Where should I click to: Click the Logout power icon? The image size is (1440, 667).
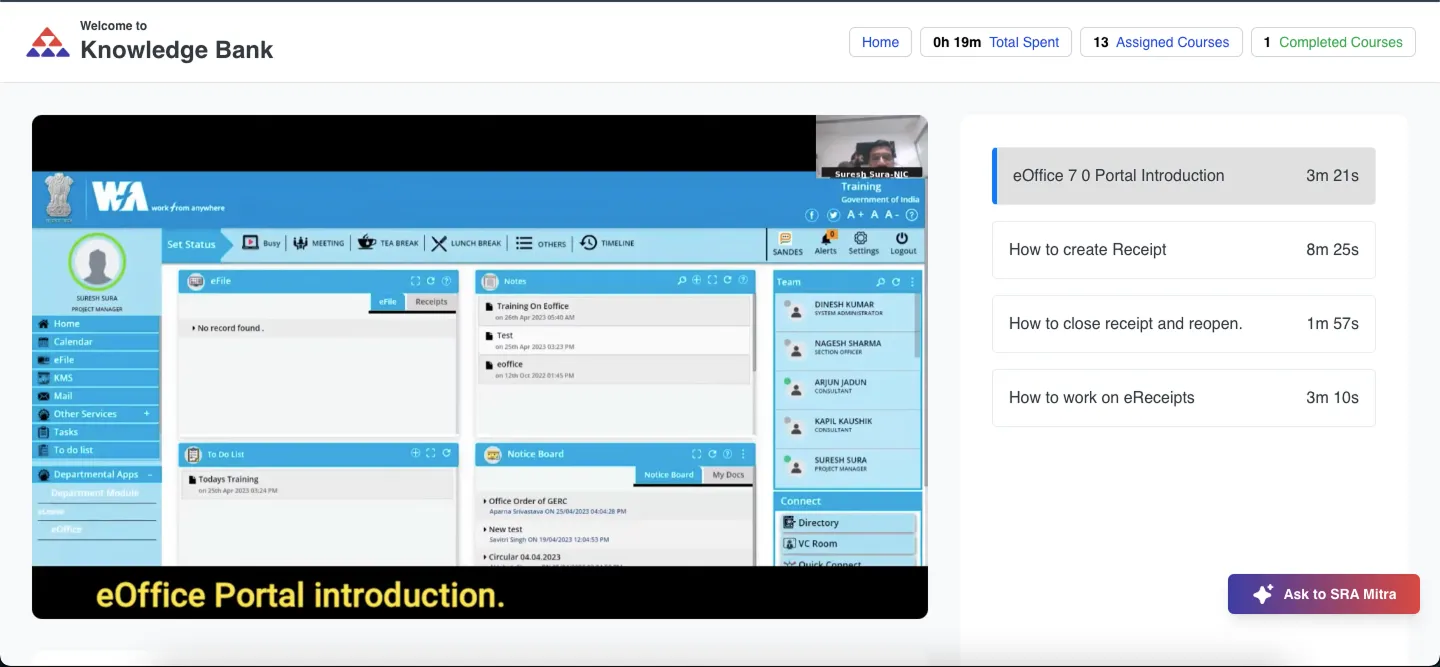(x=902, y=240)
